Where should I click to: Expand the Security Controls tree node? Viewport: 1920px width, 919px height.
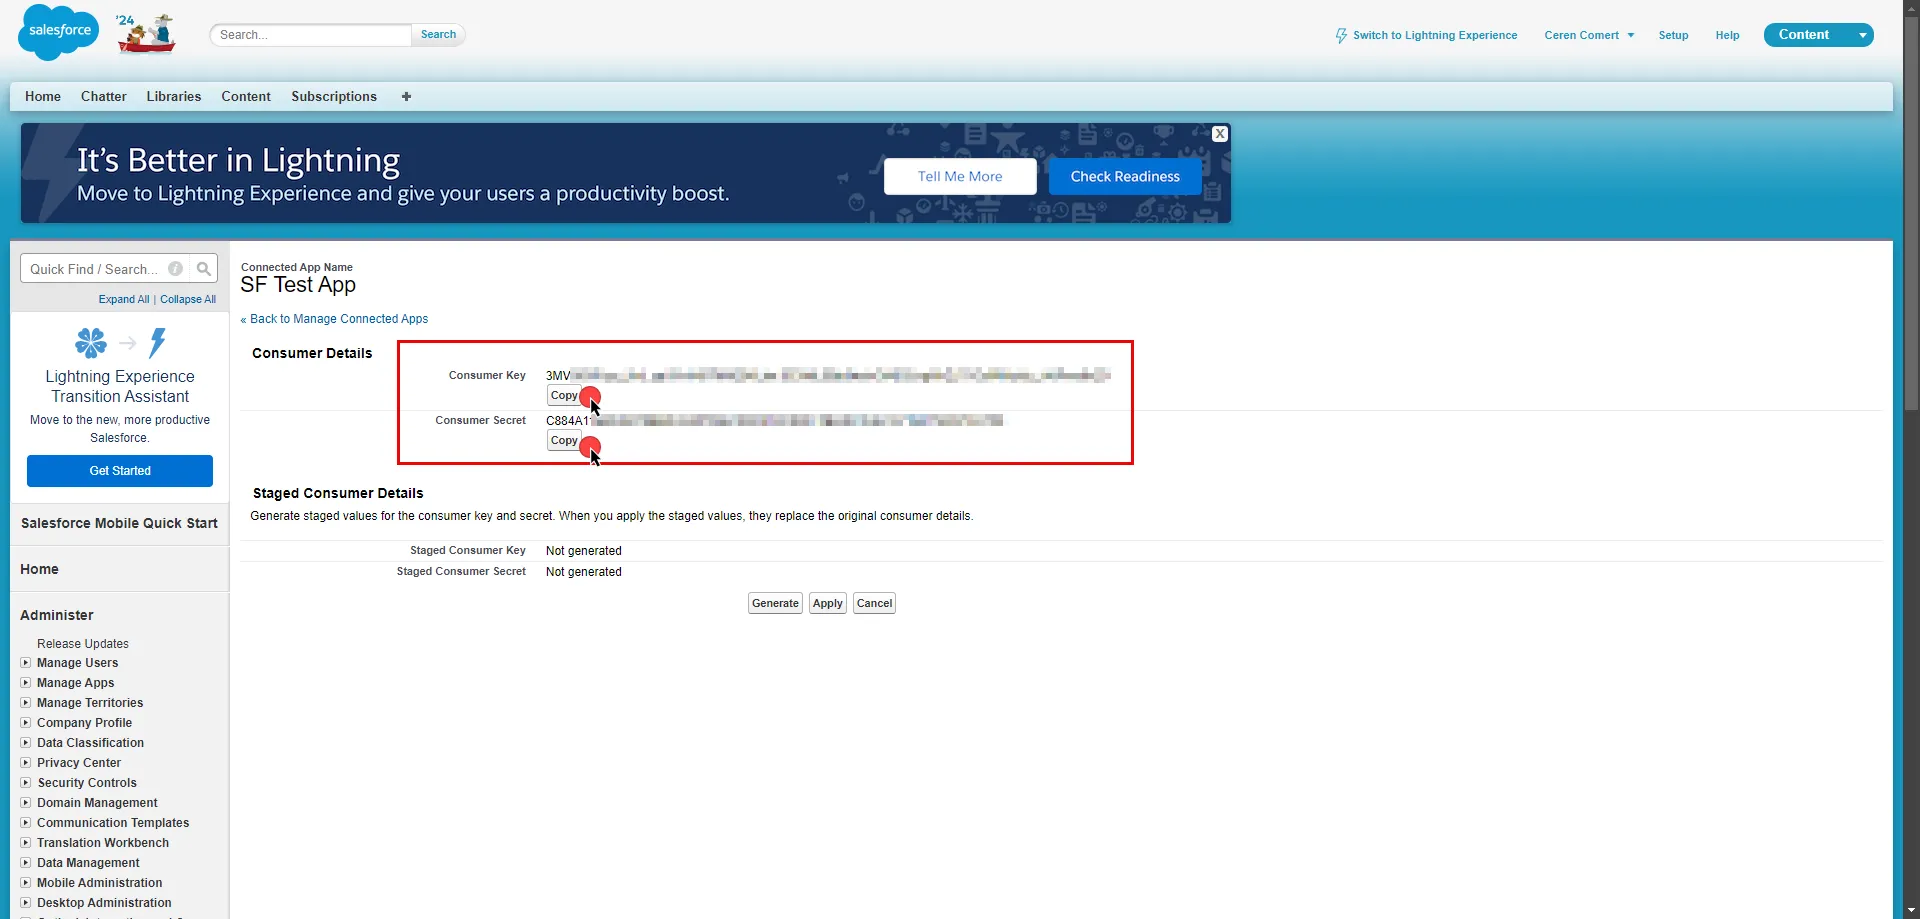click(26, 783)
